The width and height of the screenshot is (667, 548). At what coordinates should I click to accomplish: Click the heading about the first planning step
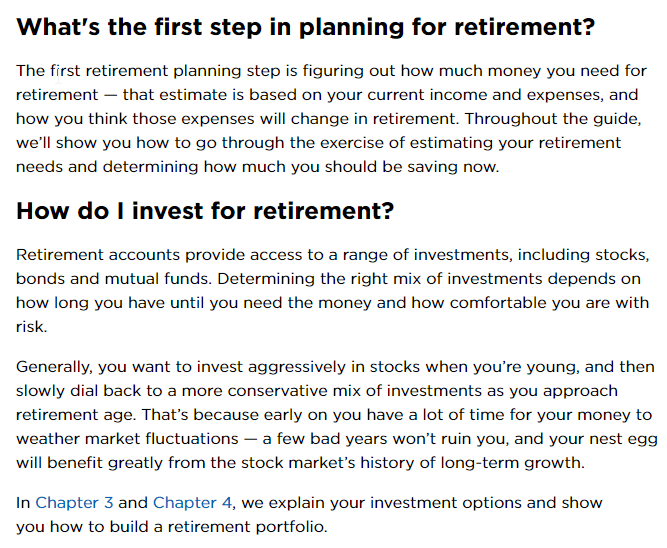point(305,27)
